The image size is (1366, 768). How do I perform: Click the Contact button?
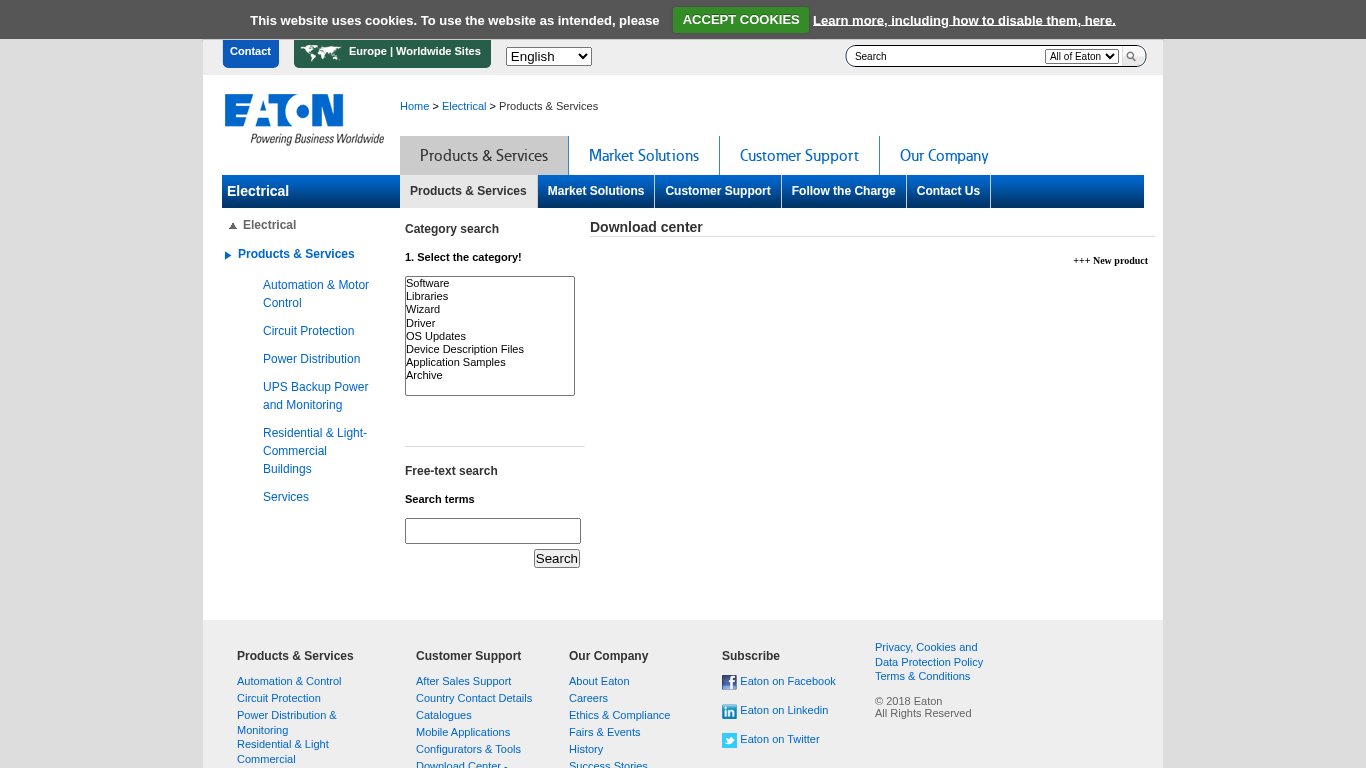250,52
